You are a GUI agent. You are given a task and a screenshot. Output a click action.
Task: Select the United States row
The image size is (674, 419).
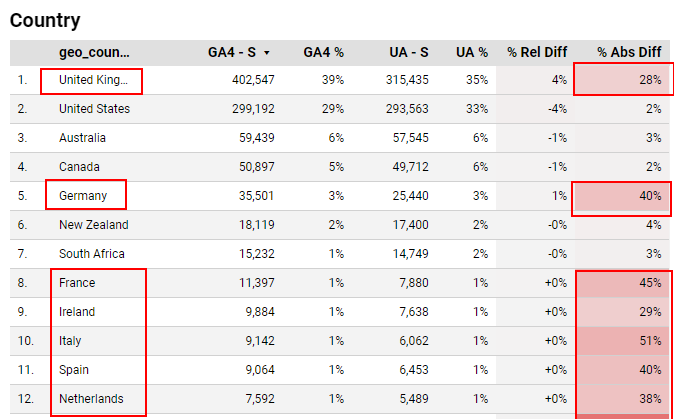[94, 109]
